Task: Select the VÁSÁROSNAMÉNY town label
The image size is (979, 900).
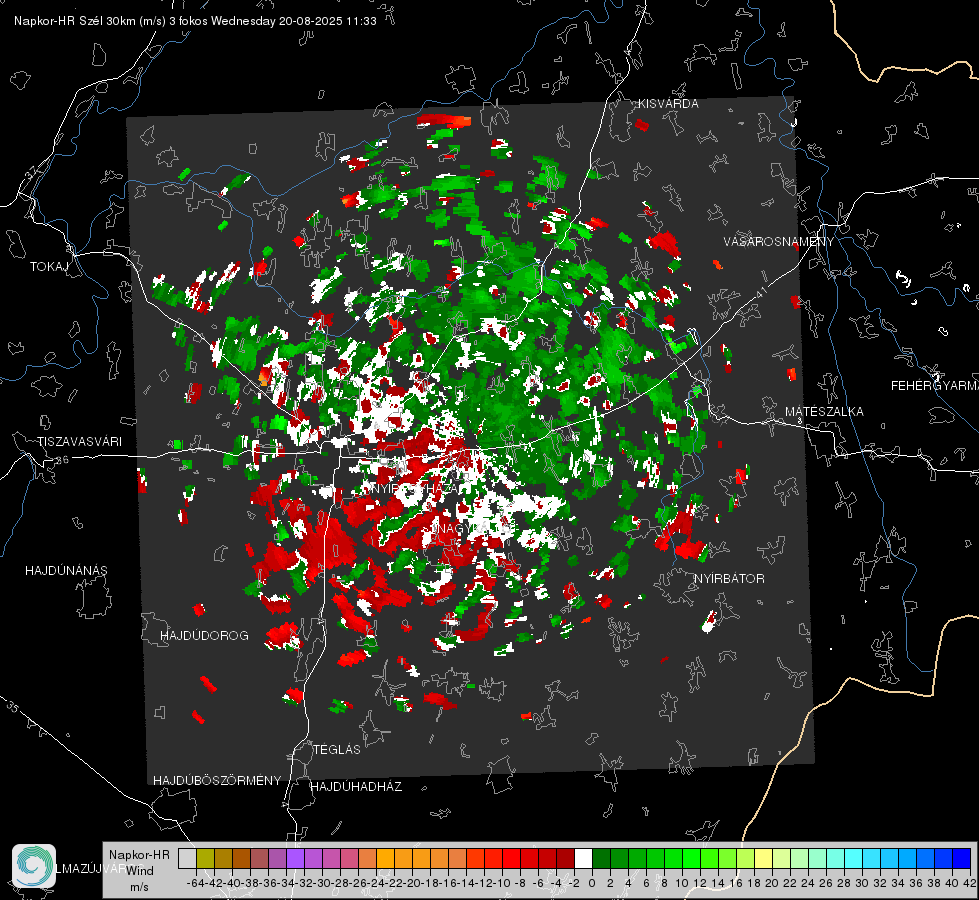Action: [779, 242]
